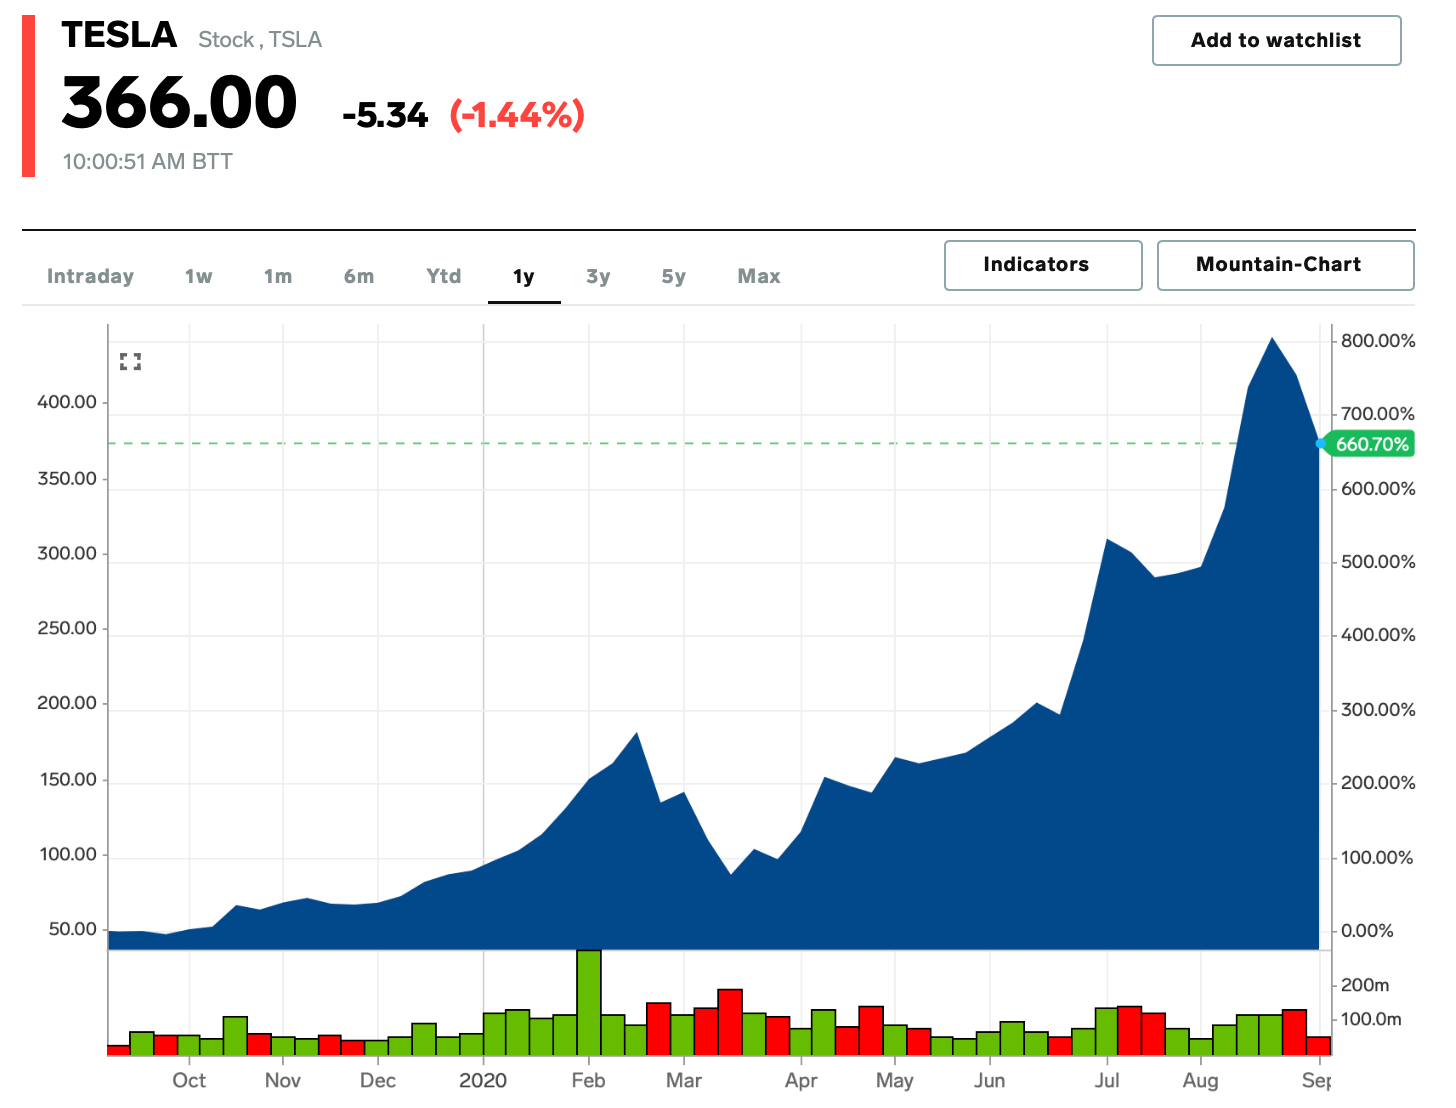This screenshot has height=1108, width=1456.
Task: Click the 200.00 price axis label
Action: (x=67, y=703)
